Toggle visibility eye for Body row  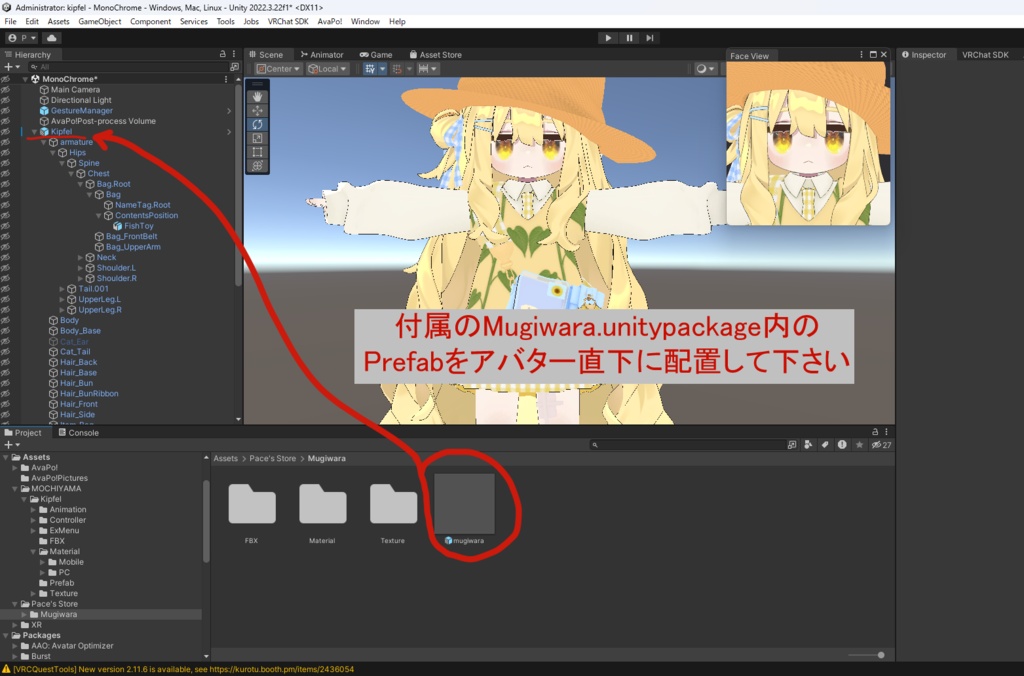[x=6, y=320]
